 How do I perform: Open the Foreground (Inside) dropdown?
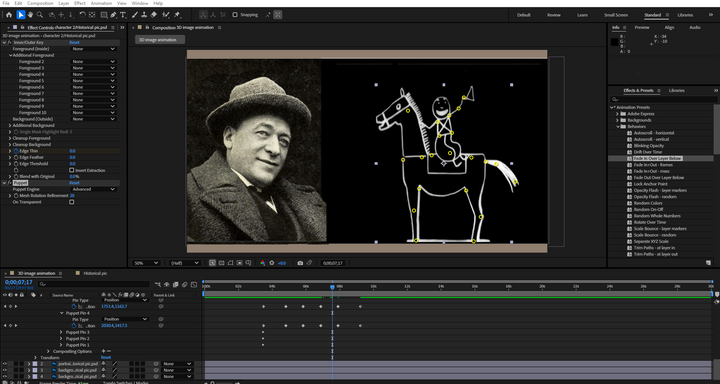[x=93, y=49]
